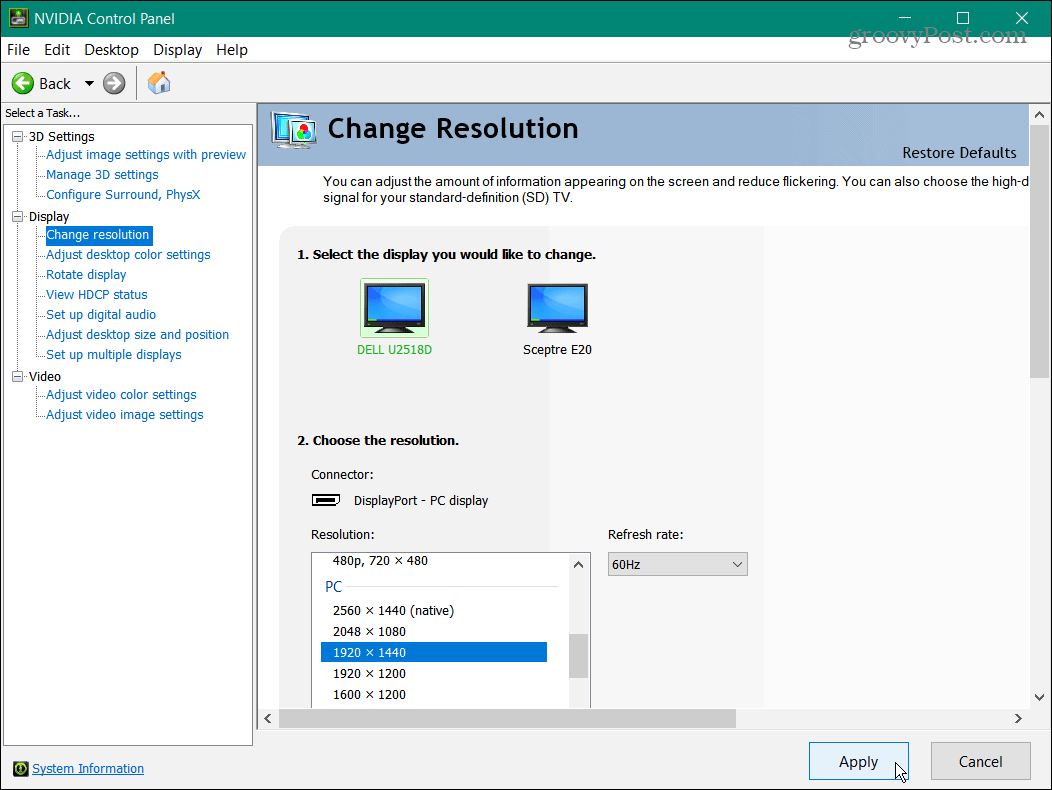Click the NVIDIA Control Panel home icon
The width and height of the screenshot is (1052, 790).
tap(158, 83)
